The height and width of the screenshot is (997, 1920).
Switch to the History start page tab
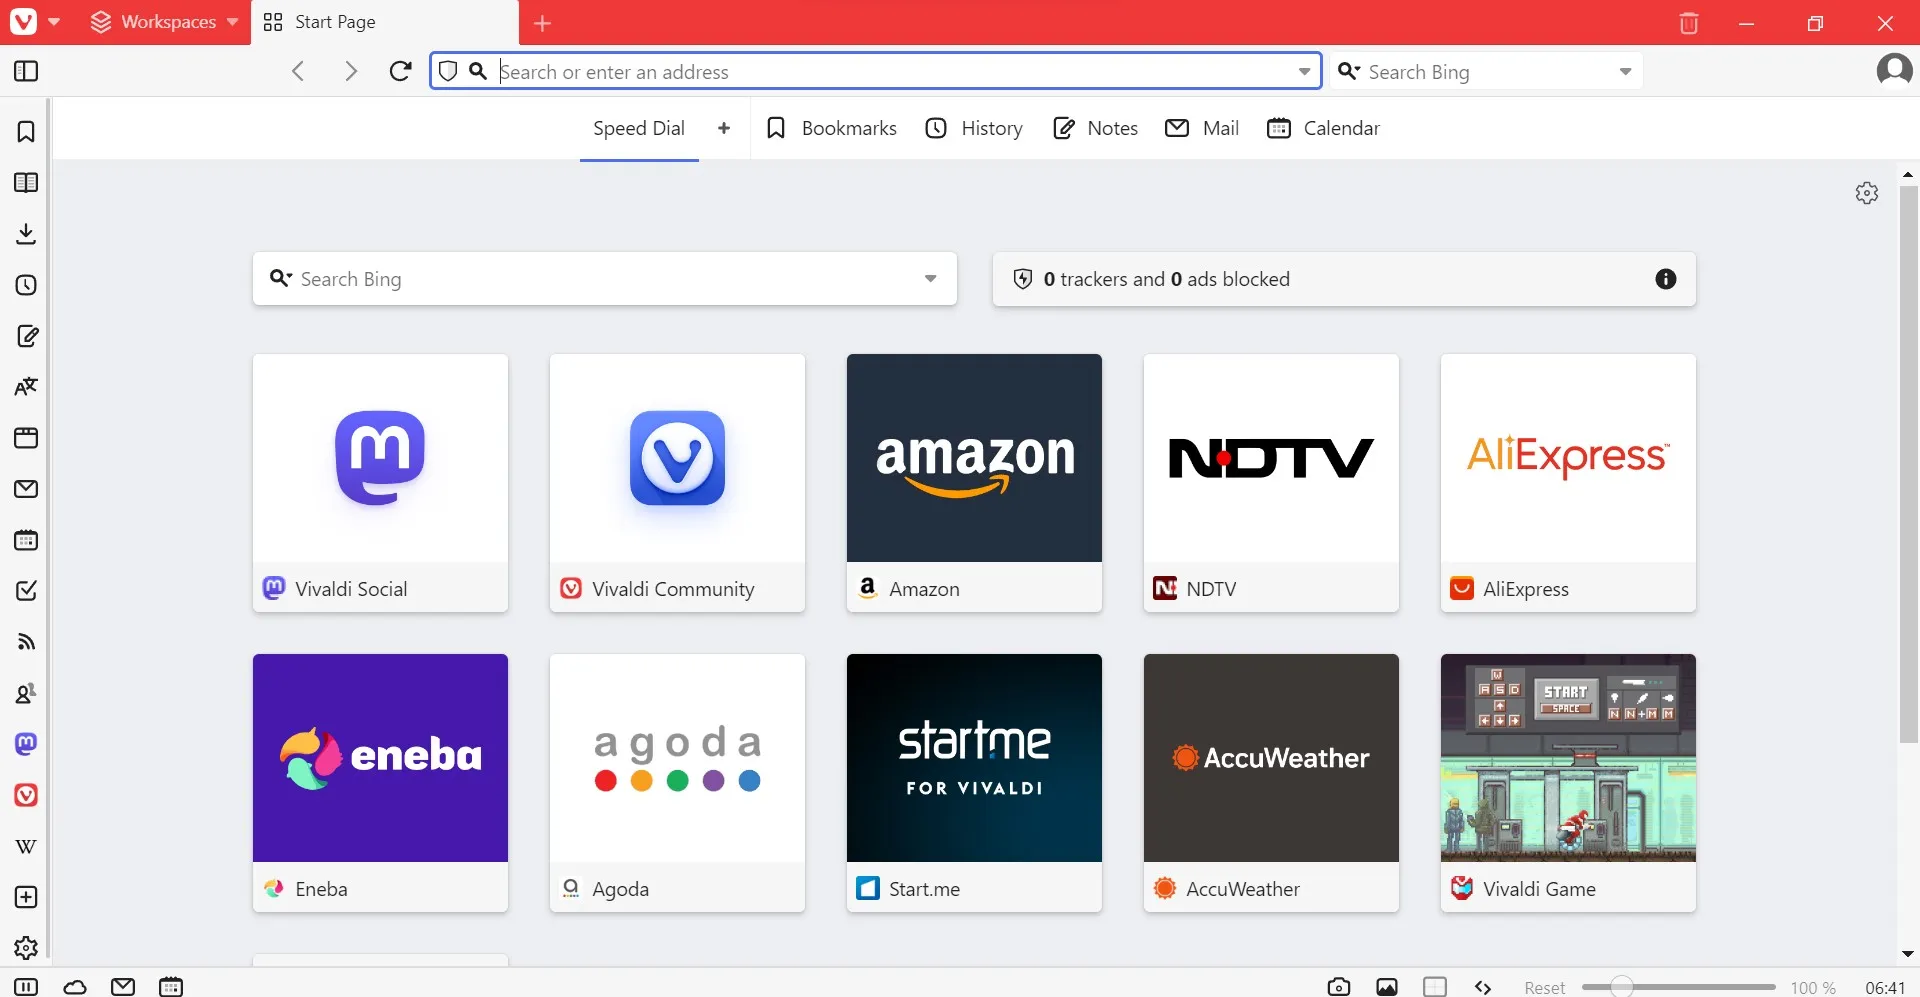click(974, 128)
